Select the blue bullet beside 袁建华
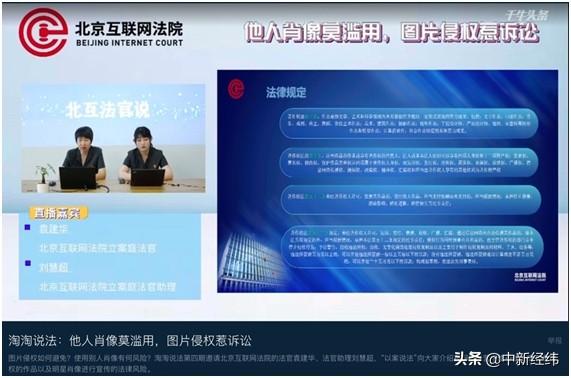Image resolution: width=571 pixels, height=378 pixels. coord(27,228)
